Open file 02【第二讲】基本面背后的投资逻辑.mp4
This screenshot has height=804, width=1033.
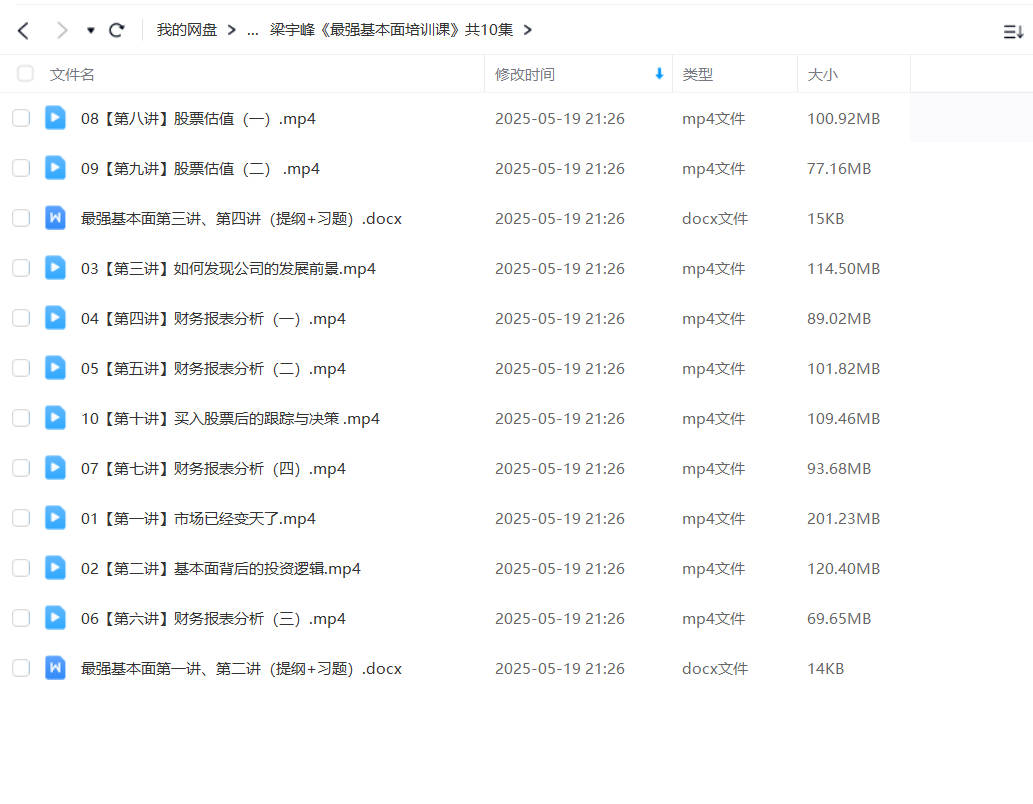(221, 569)
